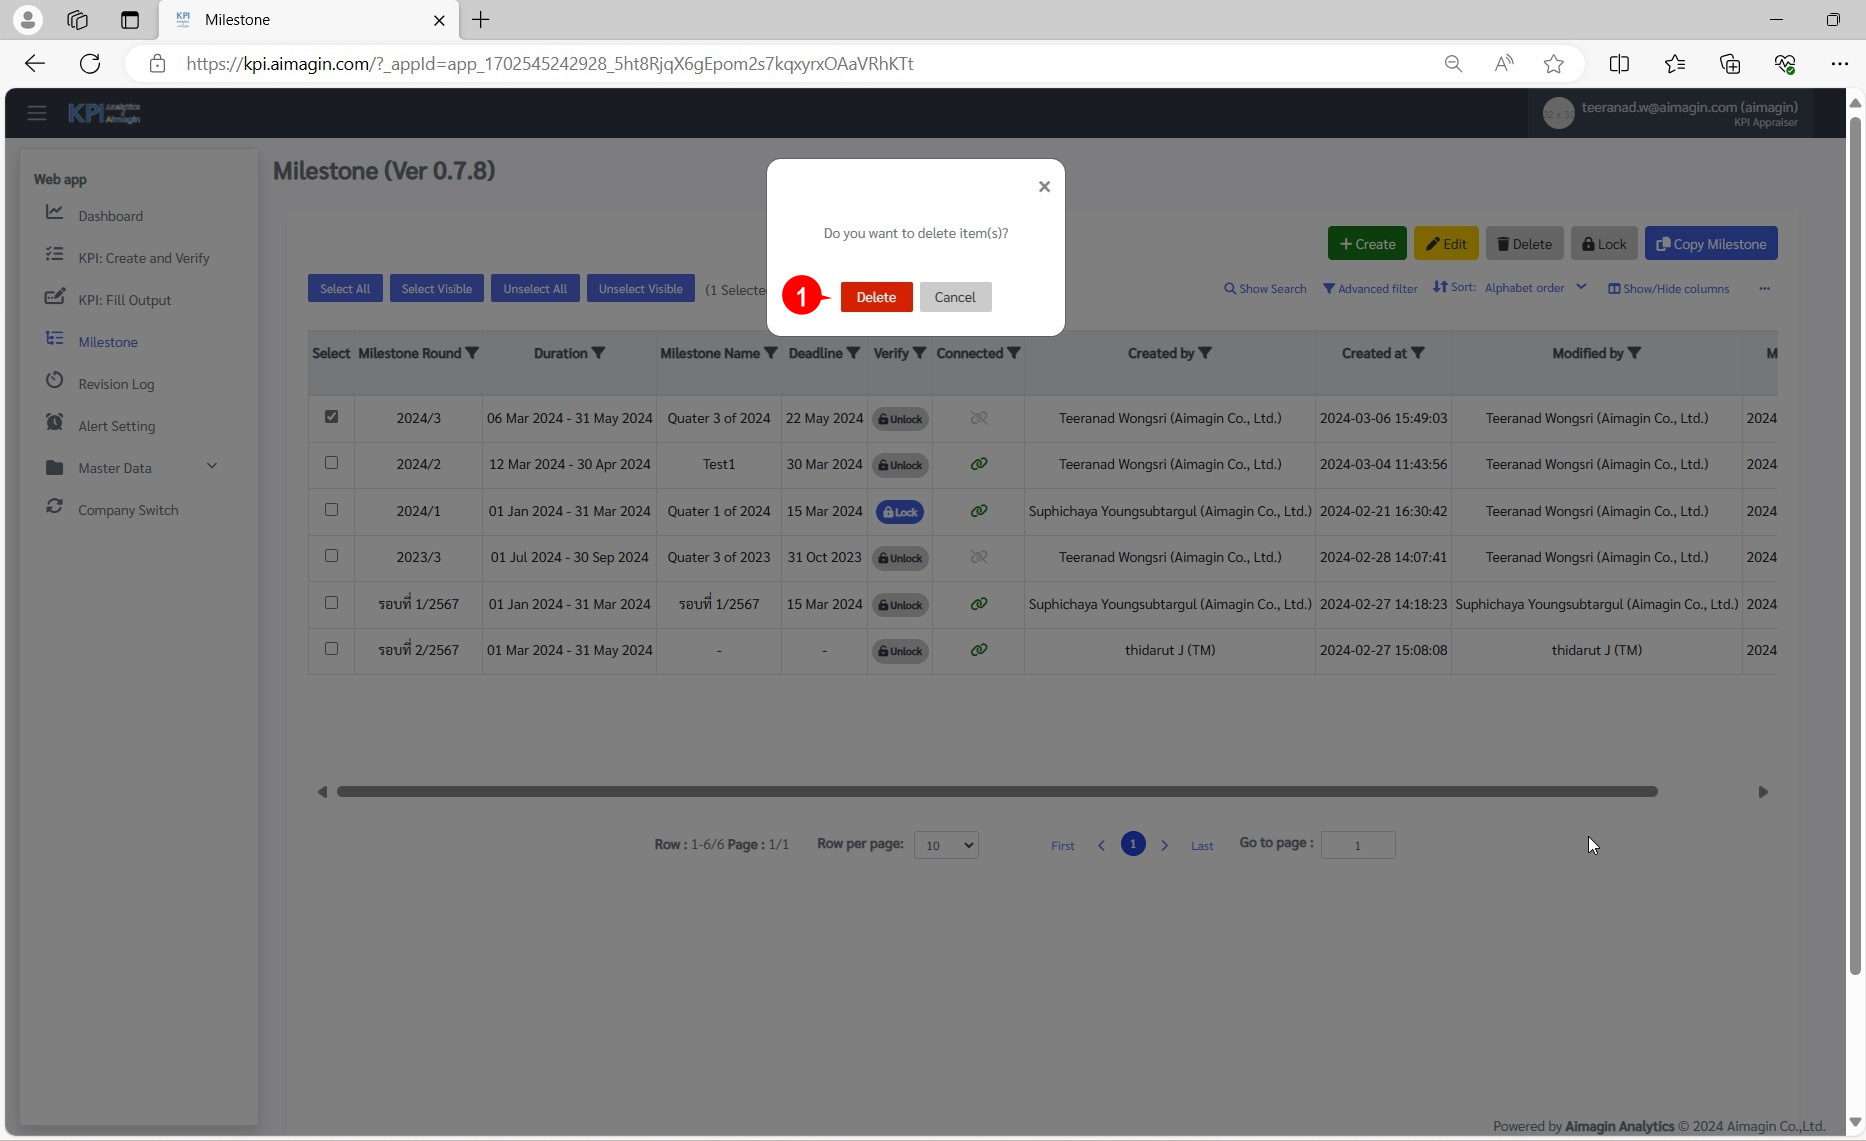
Task: Check the 2024/2 row checkbox
Action: [x=331, y=463]
